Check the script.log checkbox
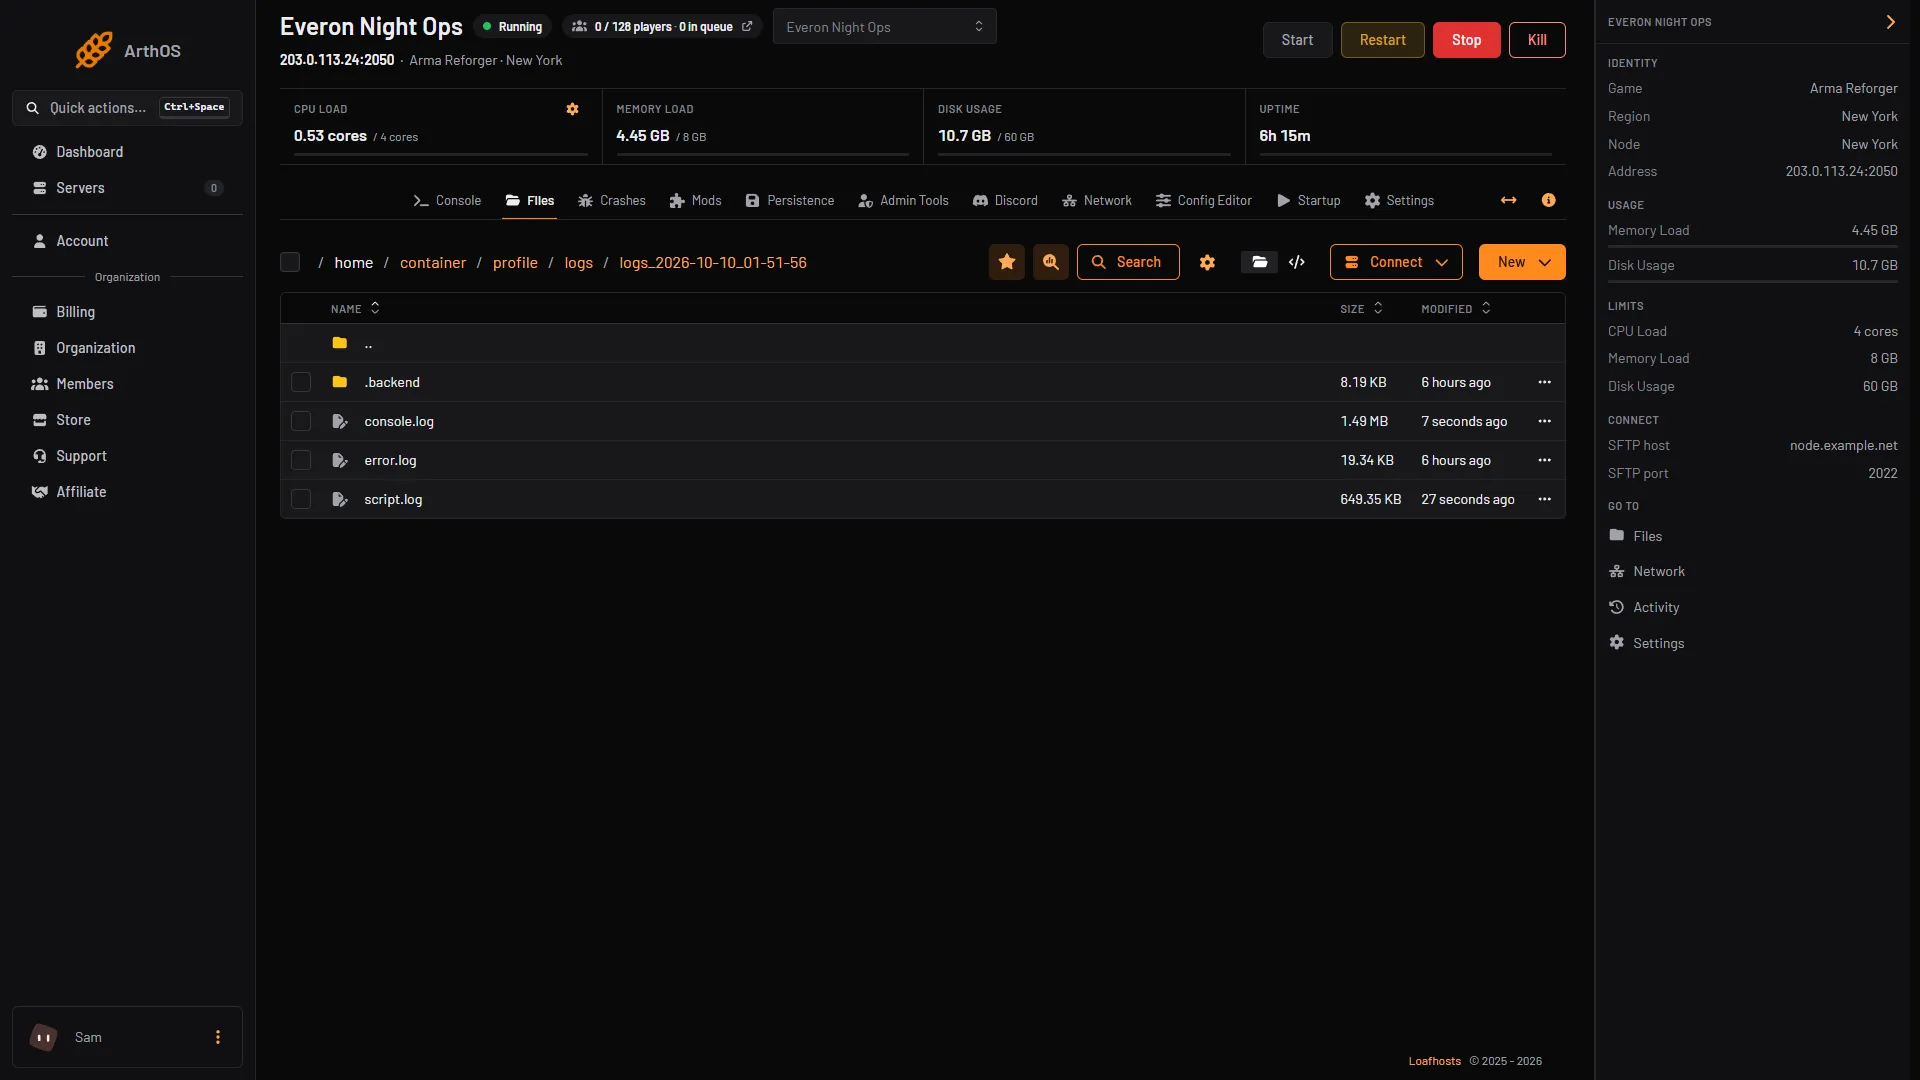This screenshot has width=1920, height=1080. 301,499
